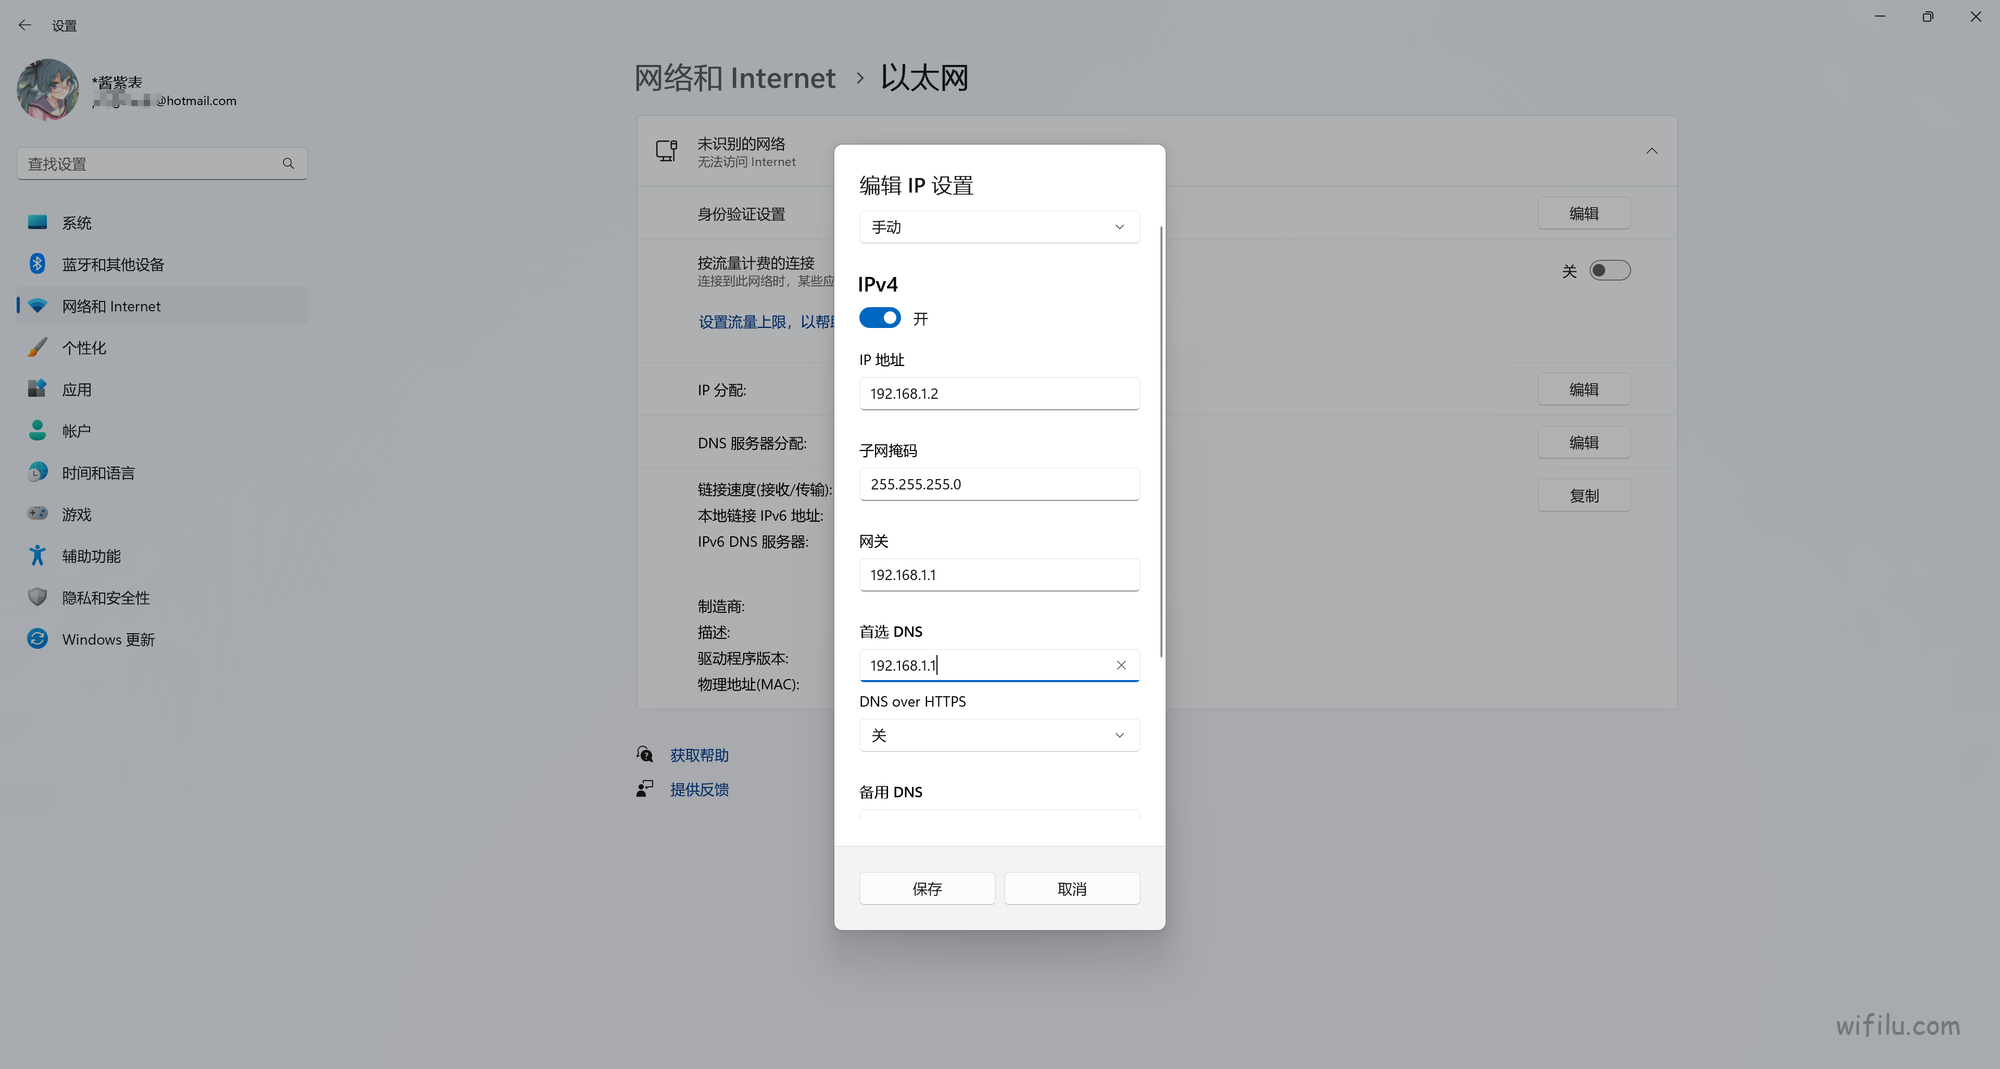This screenshot has width=2000, height=1069.
Task: Click the 子网掩码 field 255.255.255.0
Action: [x=999, y=484]
